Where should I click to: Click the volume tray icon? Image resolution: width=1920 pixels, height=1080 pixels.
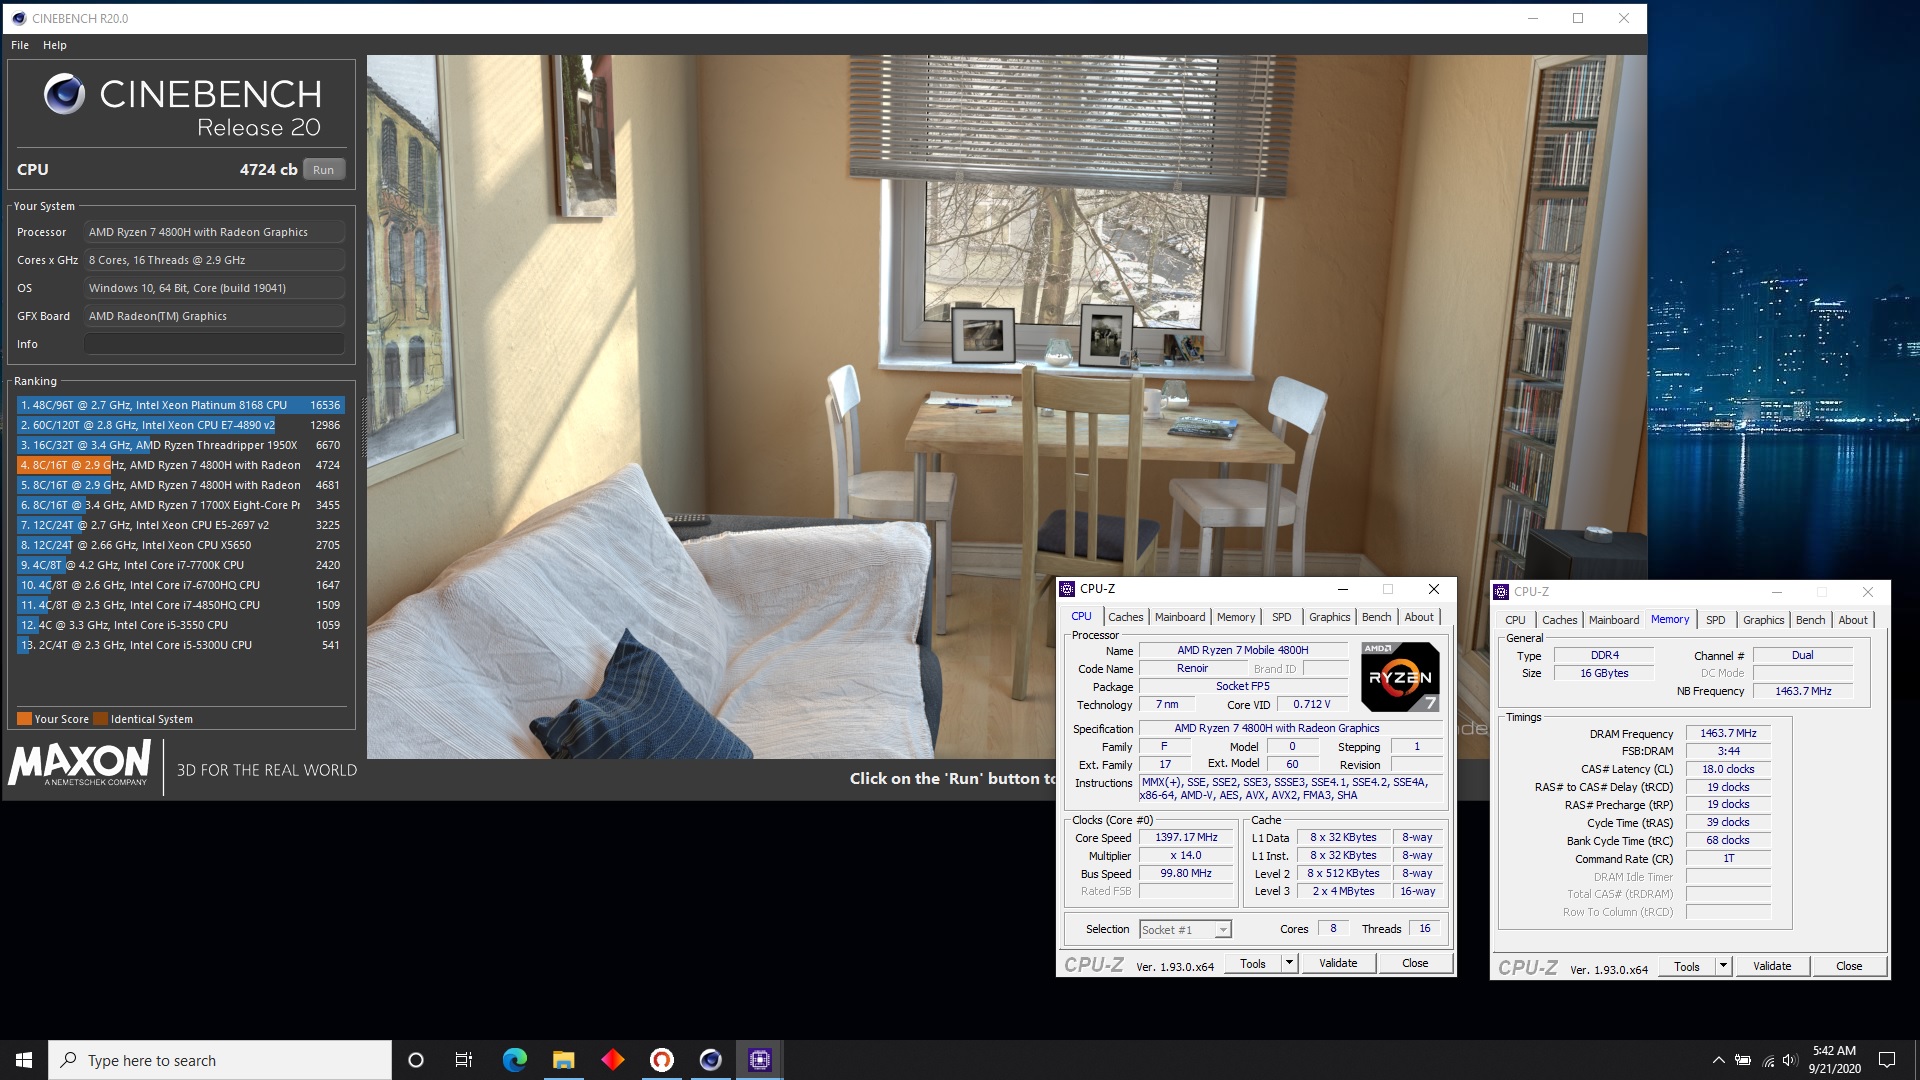tap(1789, 1060)
